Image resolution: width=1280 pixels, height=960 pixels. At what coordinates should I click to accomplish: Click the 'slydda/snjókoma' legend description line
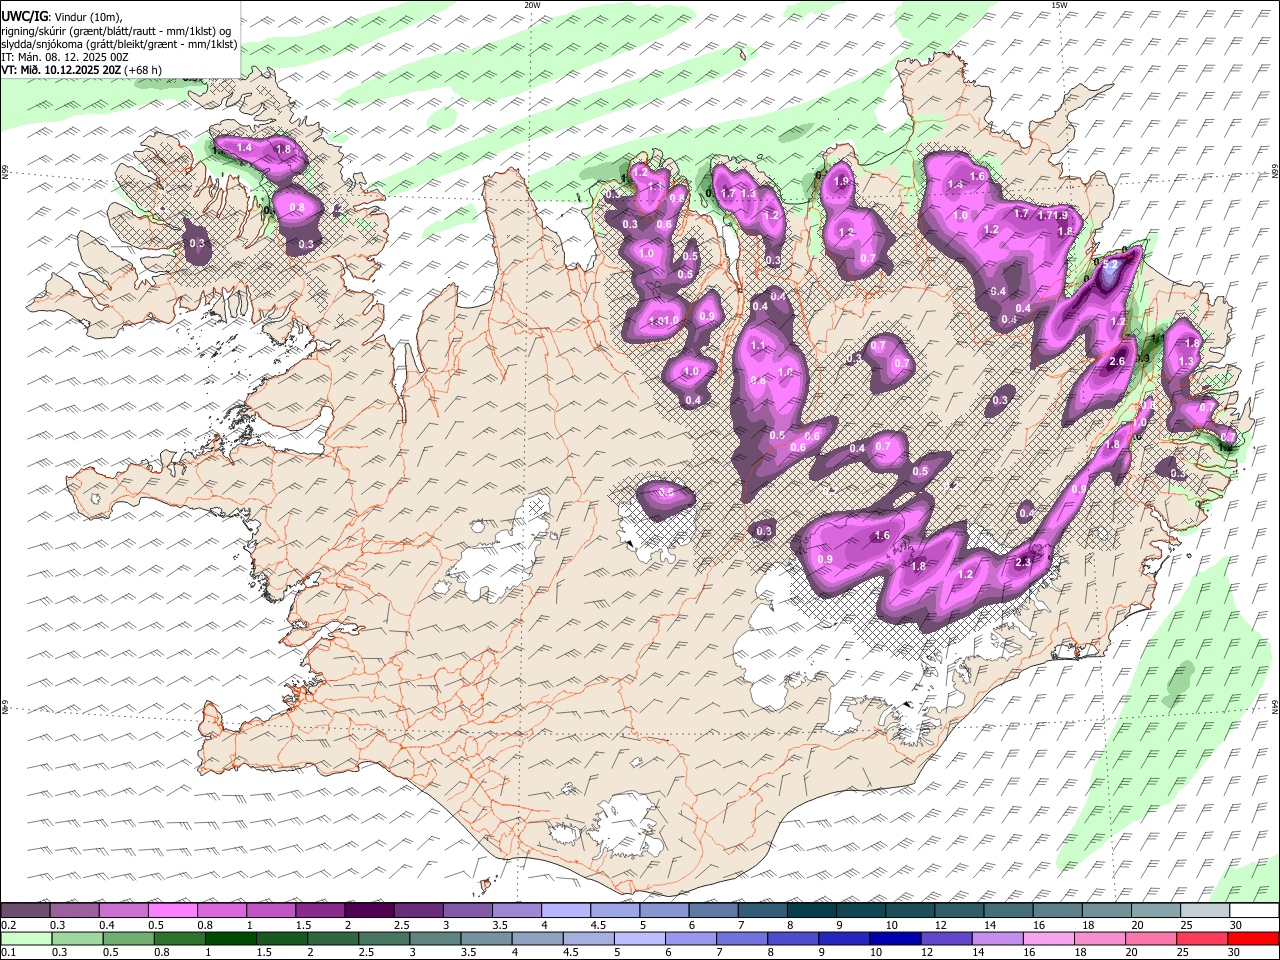click(119, 44)
